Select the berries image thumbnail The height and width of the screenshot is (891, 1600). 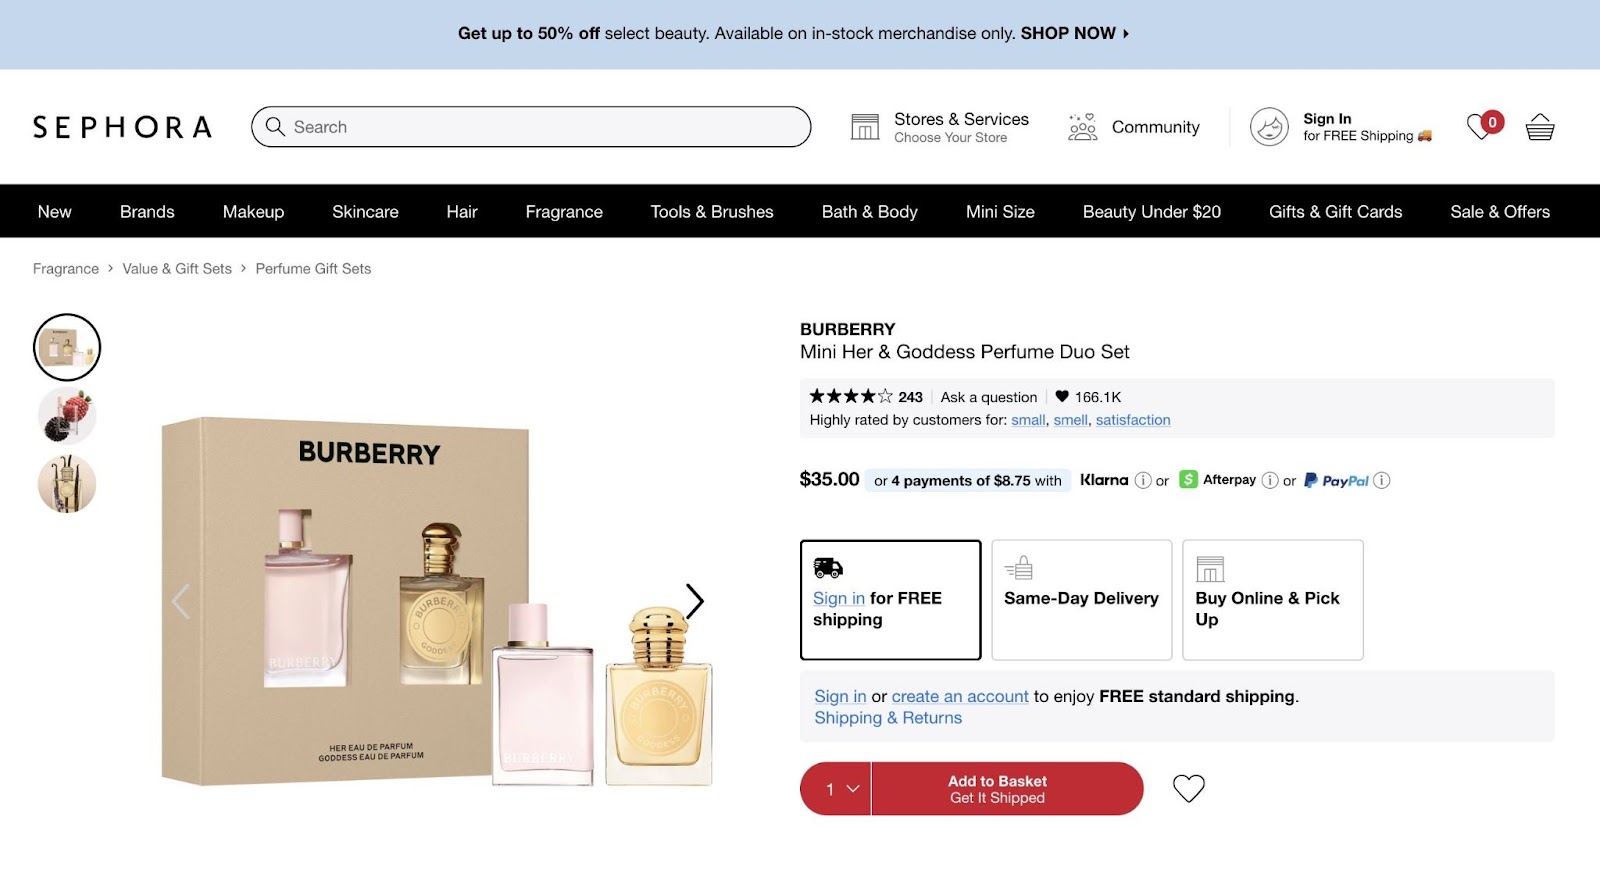click(66, 414)
